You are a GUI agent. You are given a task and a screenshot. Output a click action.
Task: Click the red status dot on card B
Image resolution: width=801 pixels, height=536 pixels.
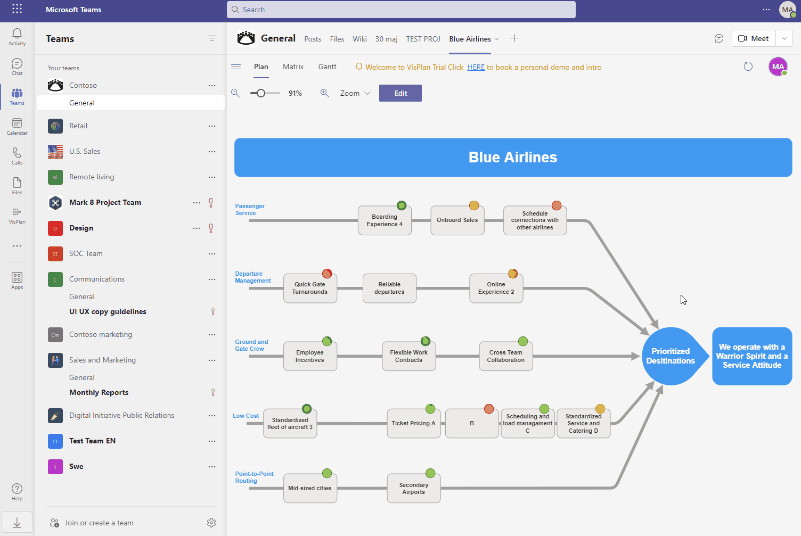(489, 409)
